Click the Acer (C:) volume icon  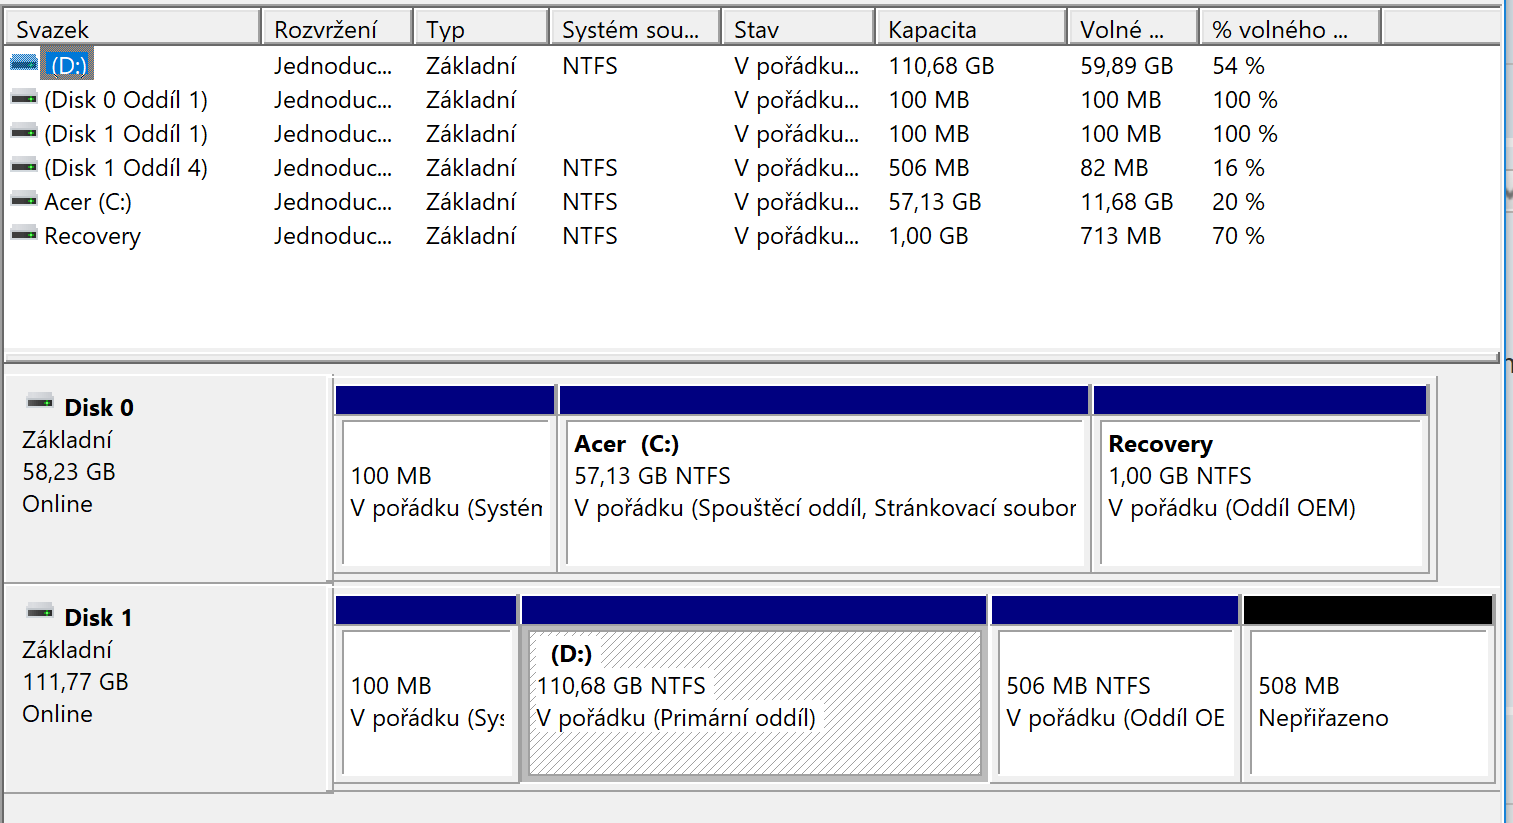click(23, 201)
